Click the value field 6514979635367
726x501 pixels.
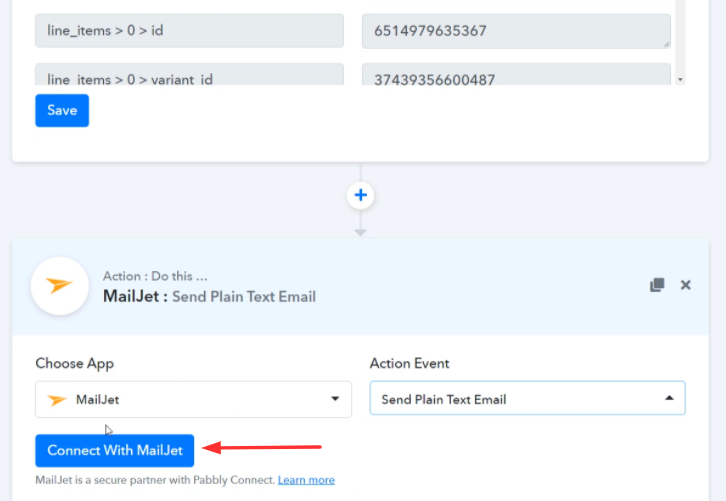coord(516,31)
